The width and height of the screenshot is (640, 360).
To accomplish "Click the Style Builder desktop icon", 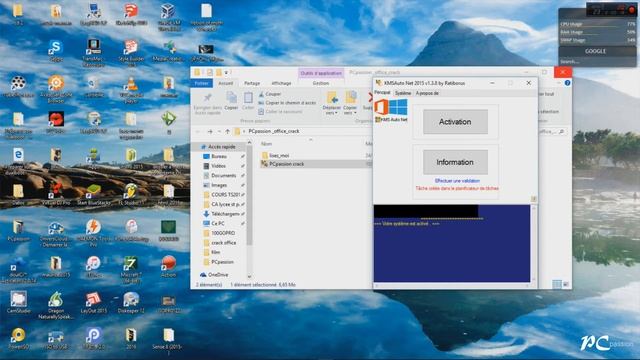I will pos(131,53).
